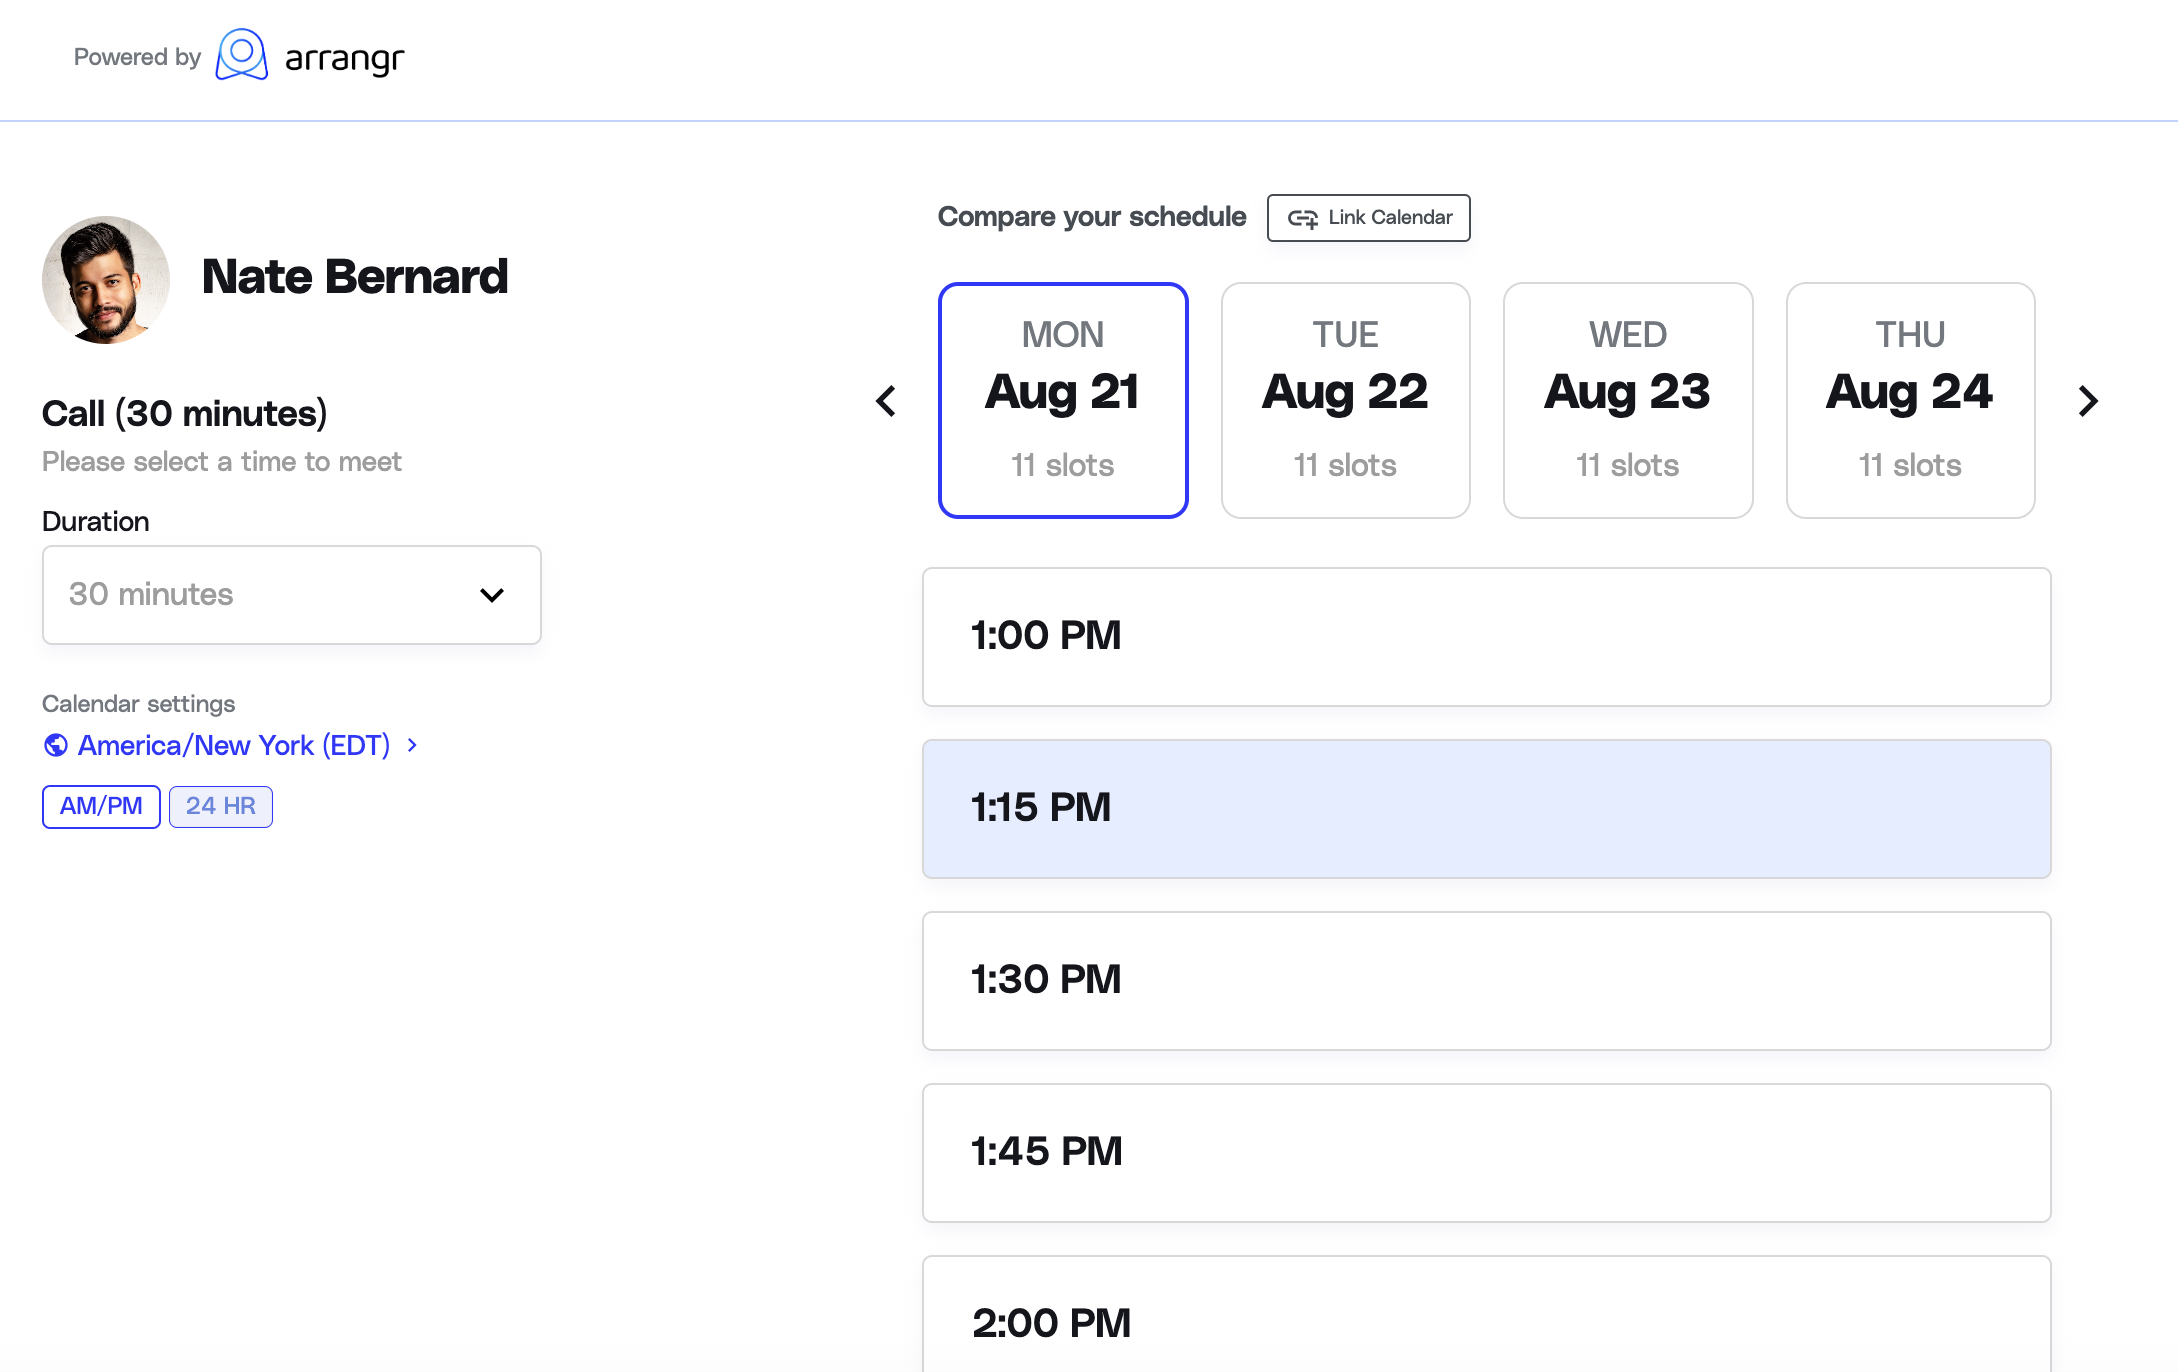This screenshot has width=2178, height=1372.
Task: Select the Wednesday Aug 23 date tab
Action: click(1627, 400)
